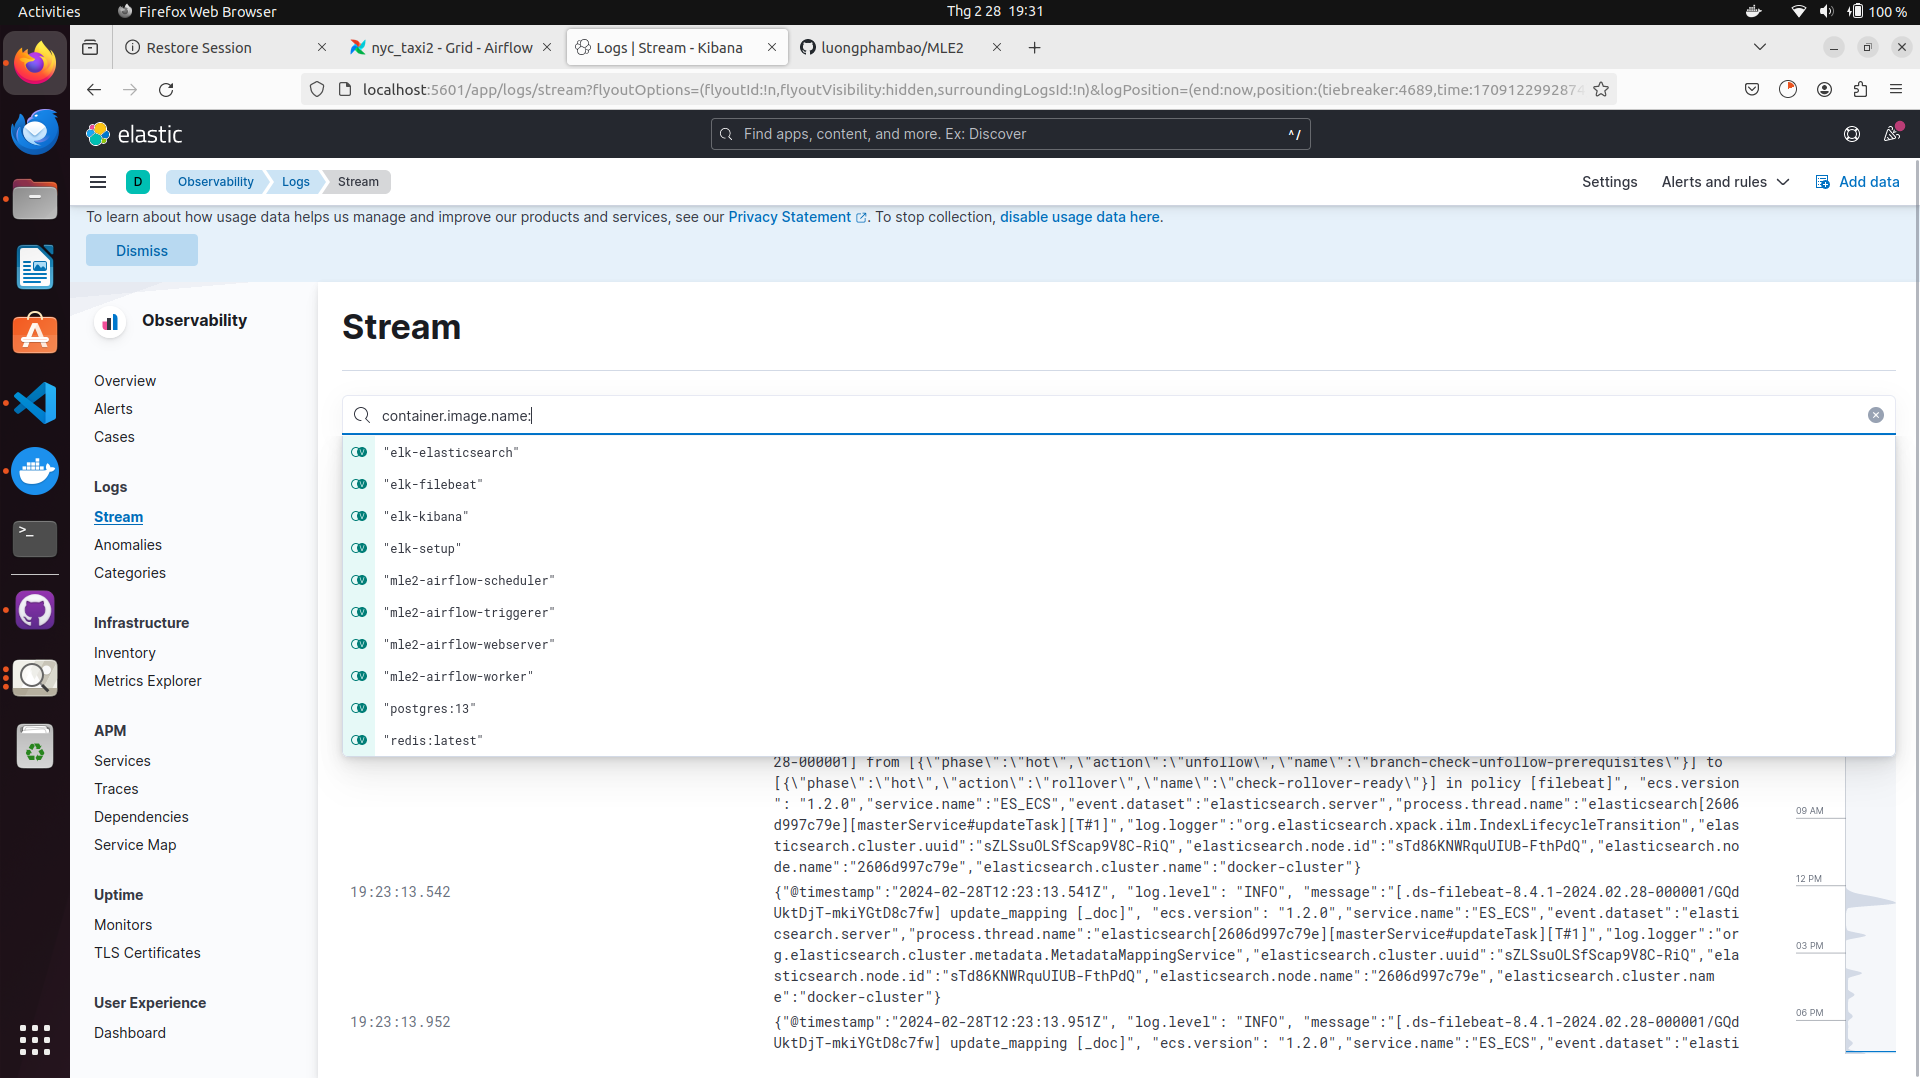Open Firefox application menu
1920x1078 pixels.
coord(1896,89)
